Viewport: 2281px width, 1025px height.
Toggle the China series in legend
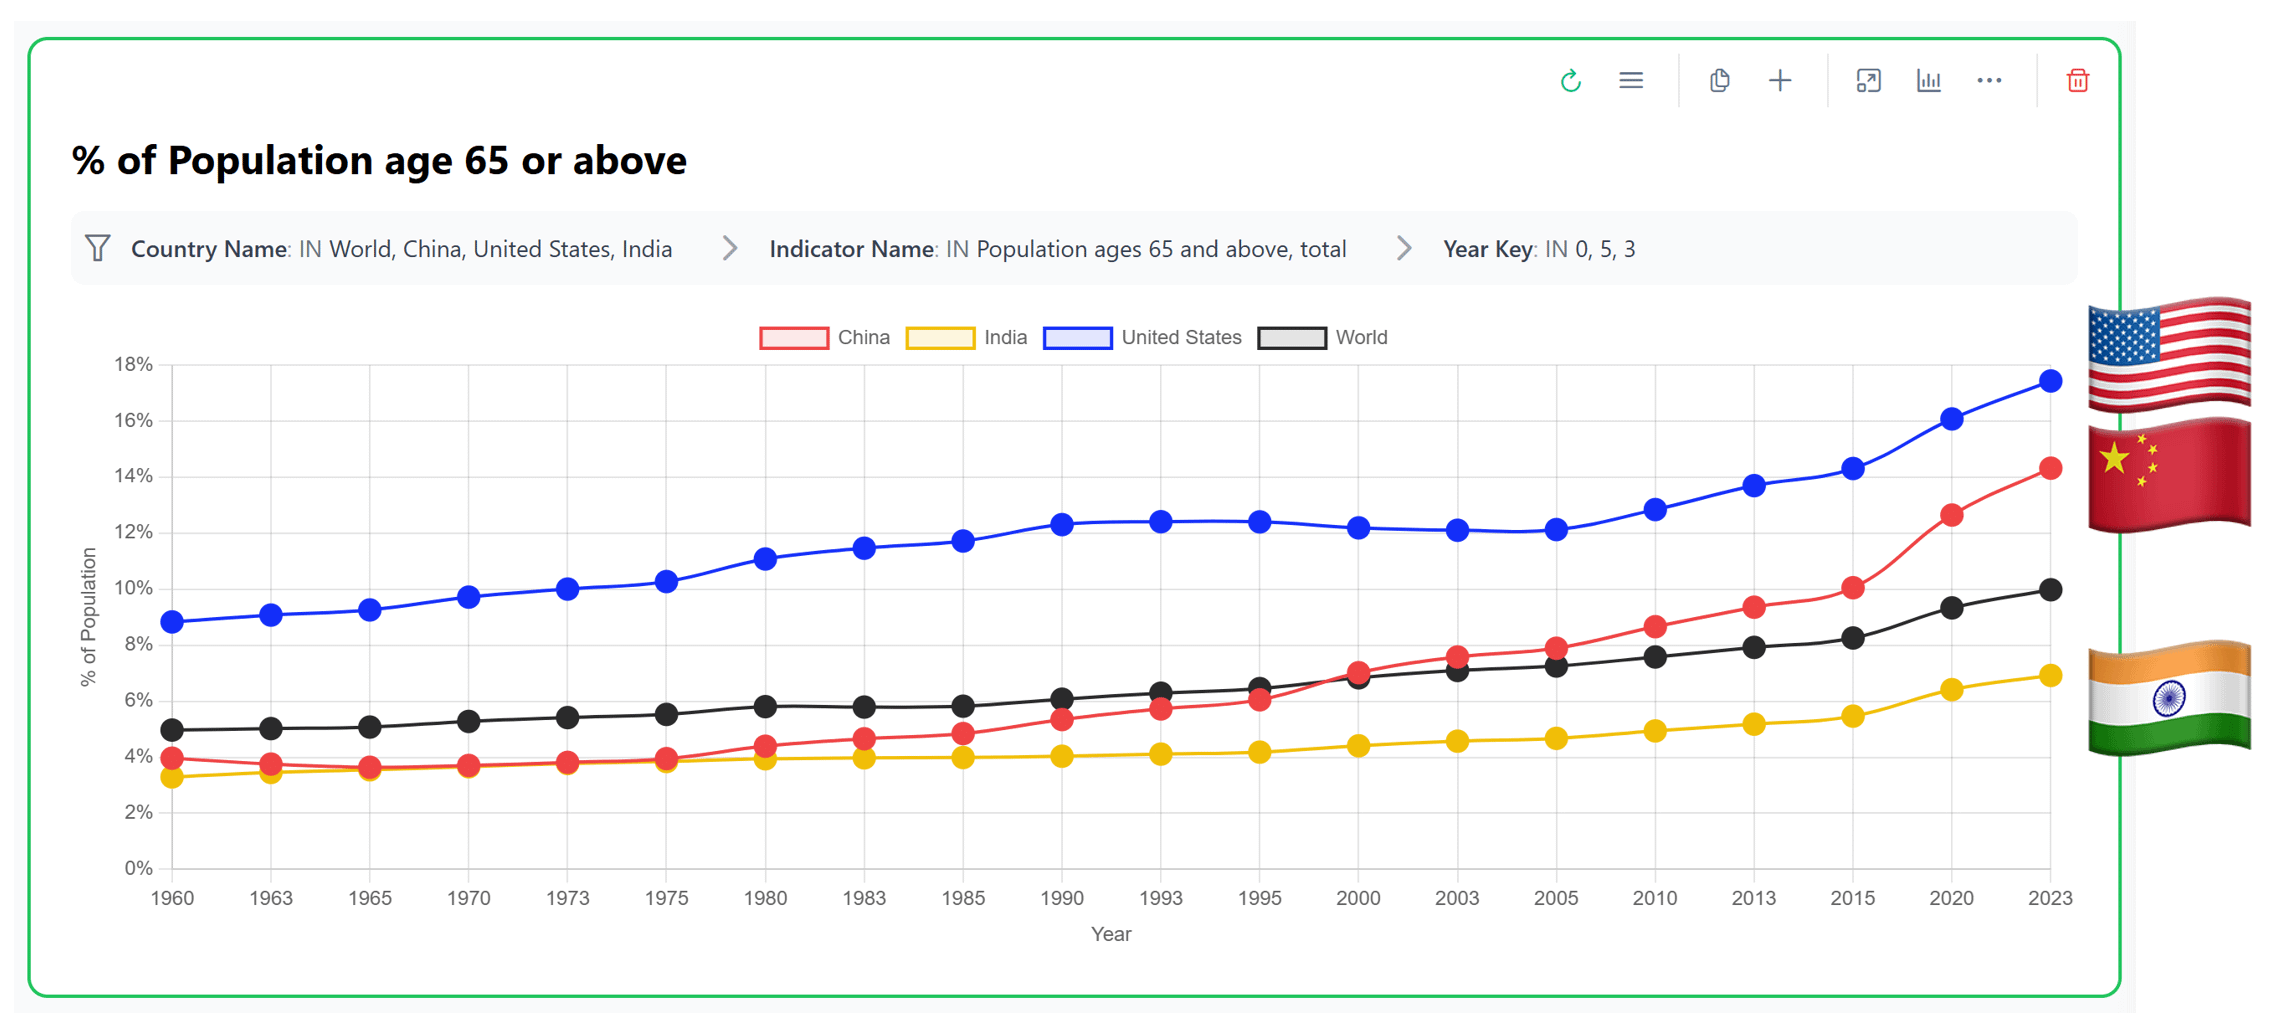point(825,338)
